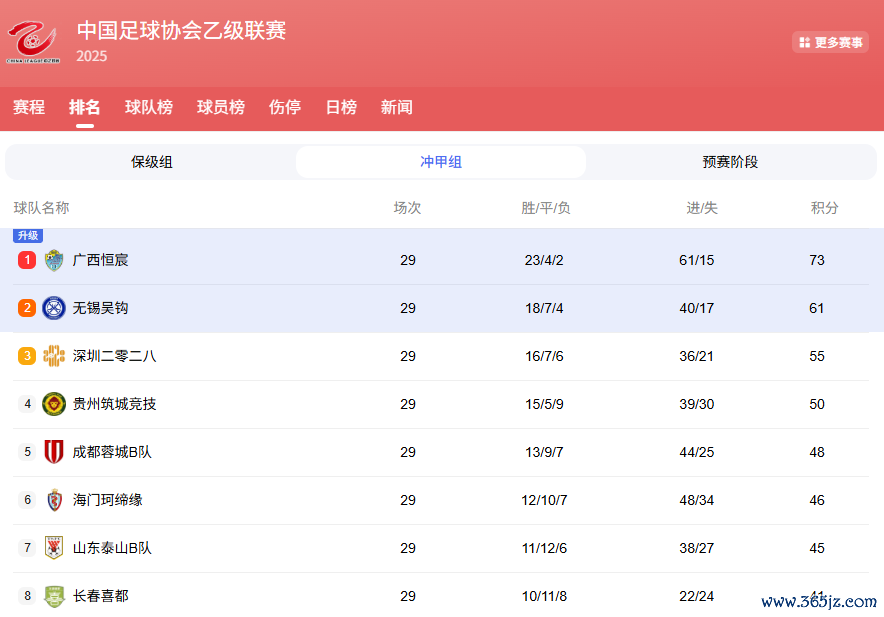Click the 无锡吴钩 team crest
The height and width of the screenshot is (617, 884).
[x=54, y=308]
